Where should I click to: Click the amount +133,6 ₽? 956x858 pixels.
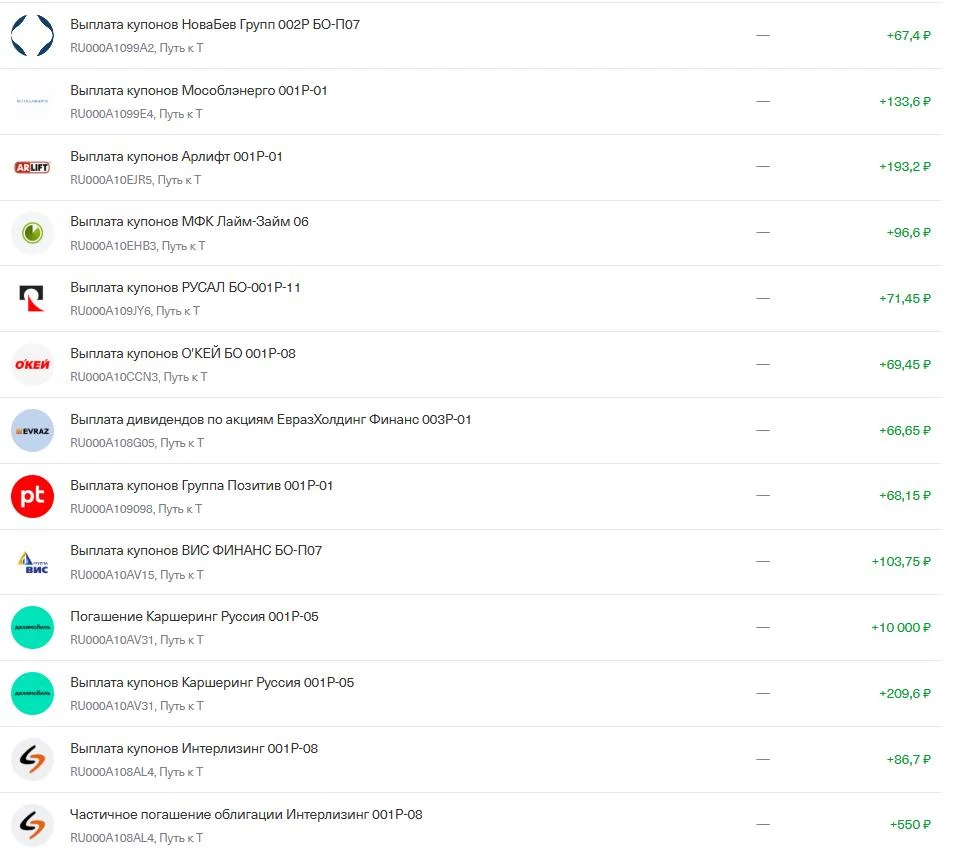pyautogui.click(x=905, y=102)
